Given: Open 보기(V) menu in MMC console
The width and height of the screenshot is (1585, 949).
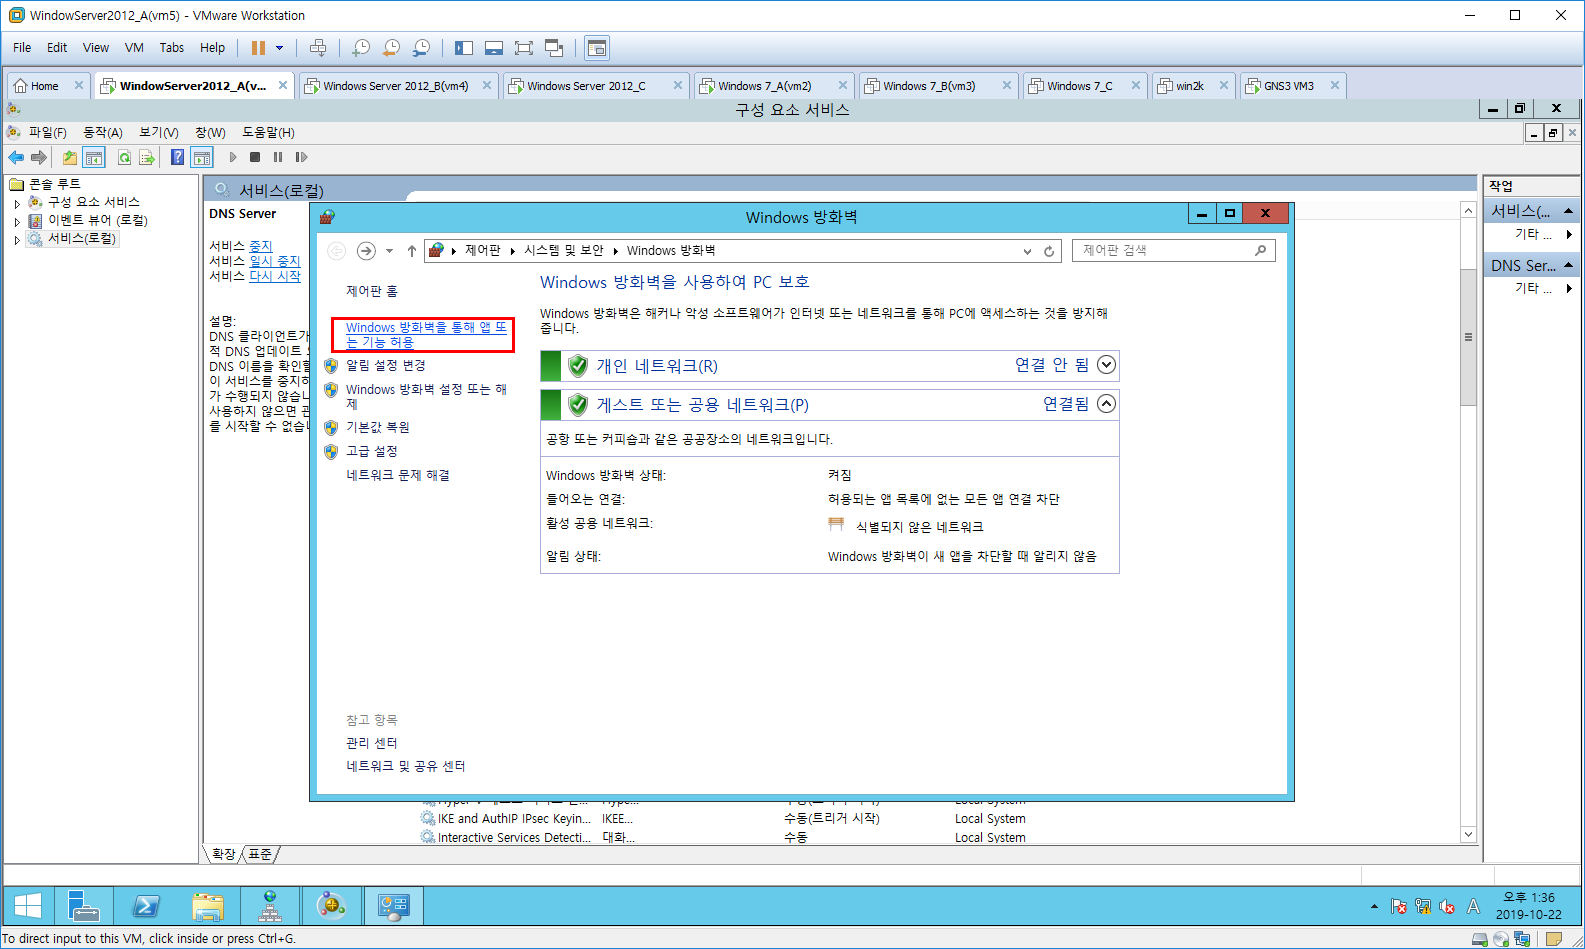Looking at the screenshot, I should pyautogui.click(x=158, y=132).
